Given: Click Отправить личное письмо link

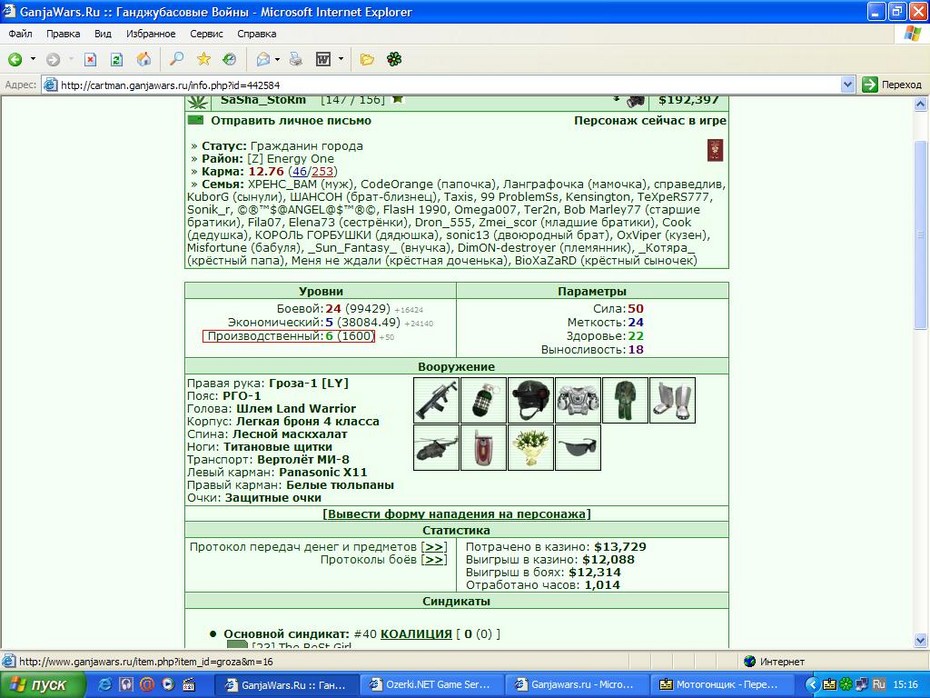Looking at the screenshot, I should [291, 120].
